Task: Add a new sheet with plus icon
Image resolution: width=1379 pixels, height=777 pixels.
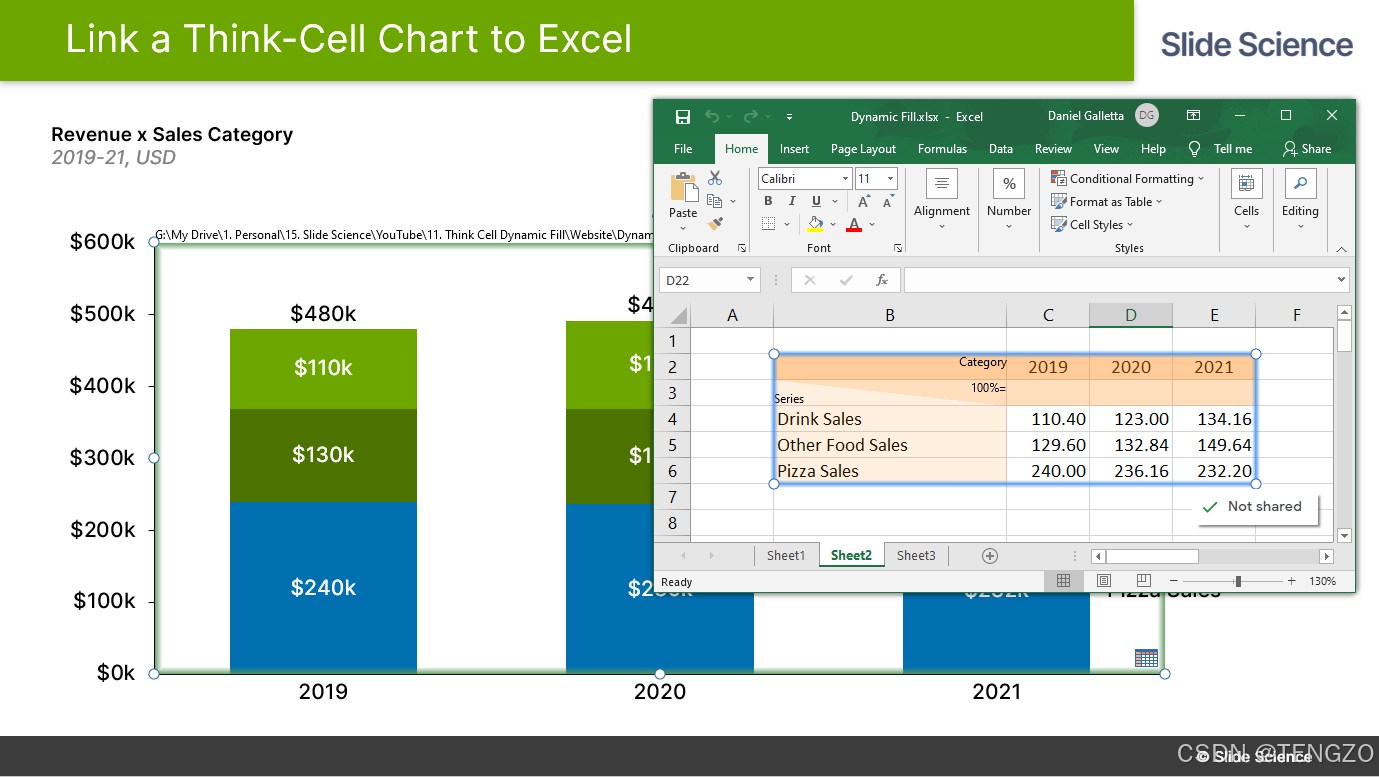Action: coord(990,556)
